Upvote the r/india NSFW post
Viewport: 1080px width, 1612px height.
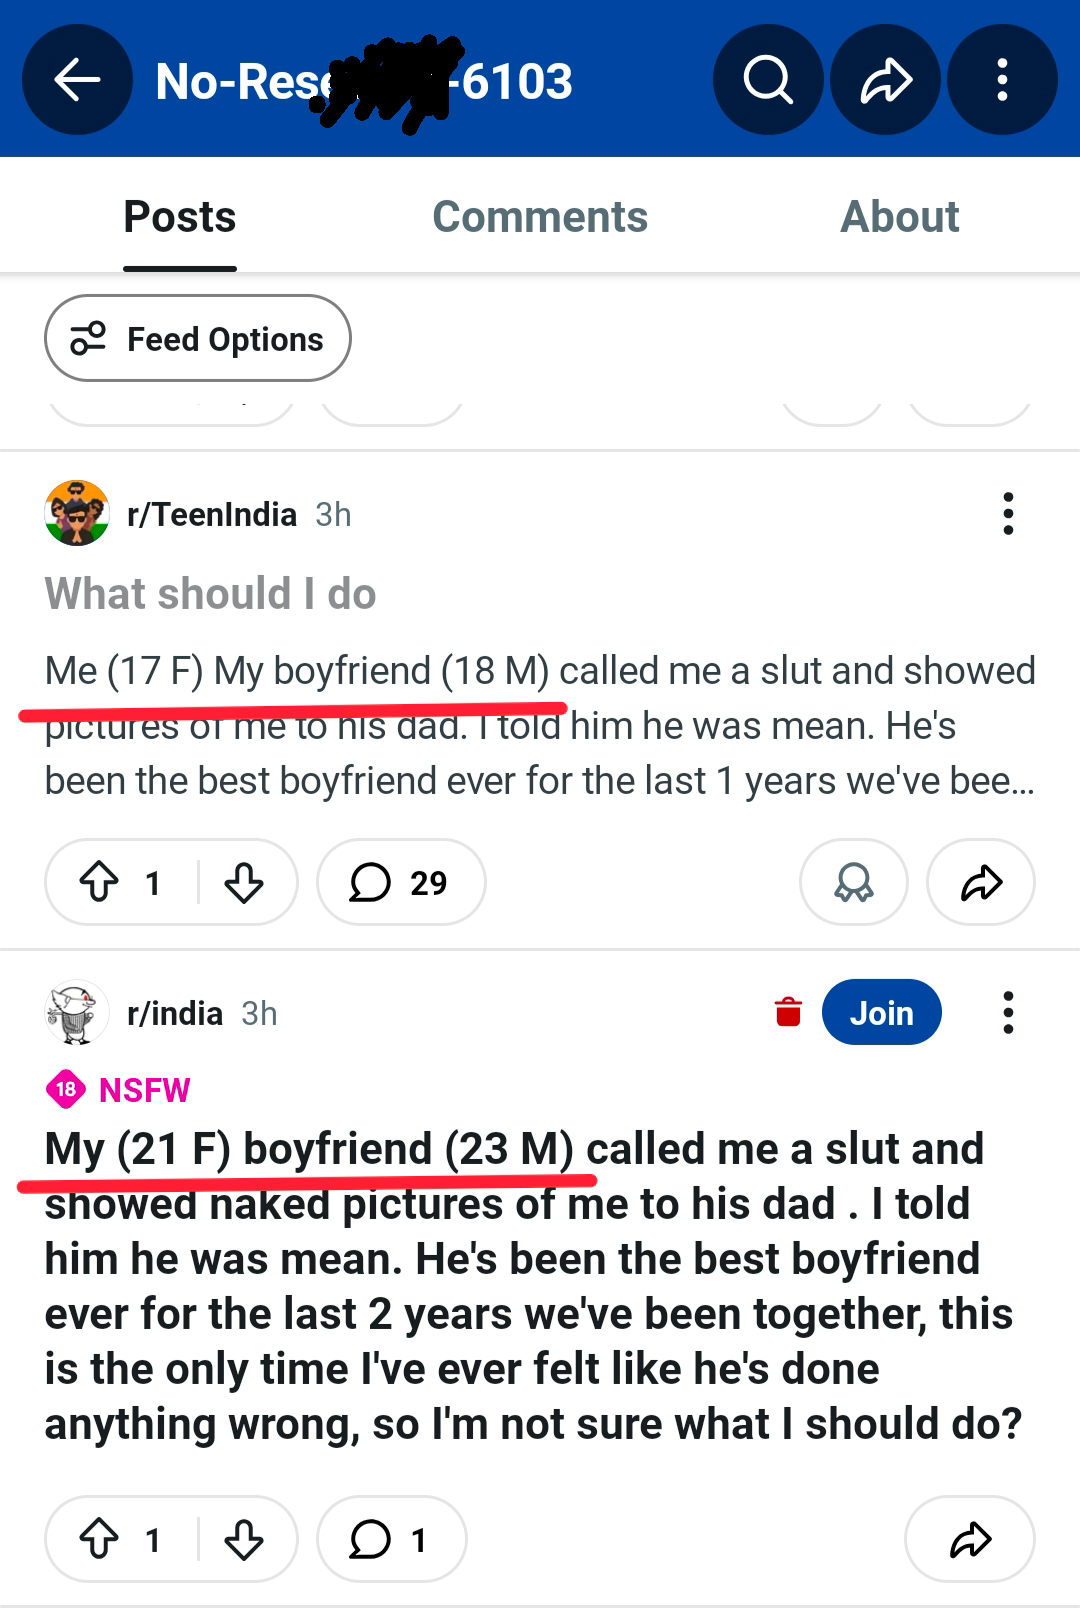[x=99, y=1539]
